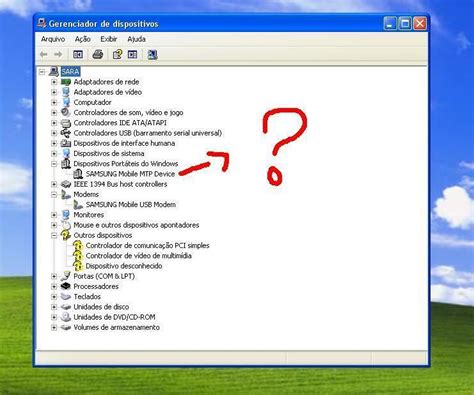Collapse Outros dispositivos node
The height and width of the screenshot is (395, 474).
(54, 235)
